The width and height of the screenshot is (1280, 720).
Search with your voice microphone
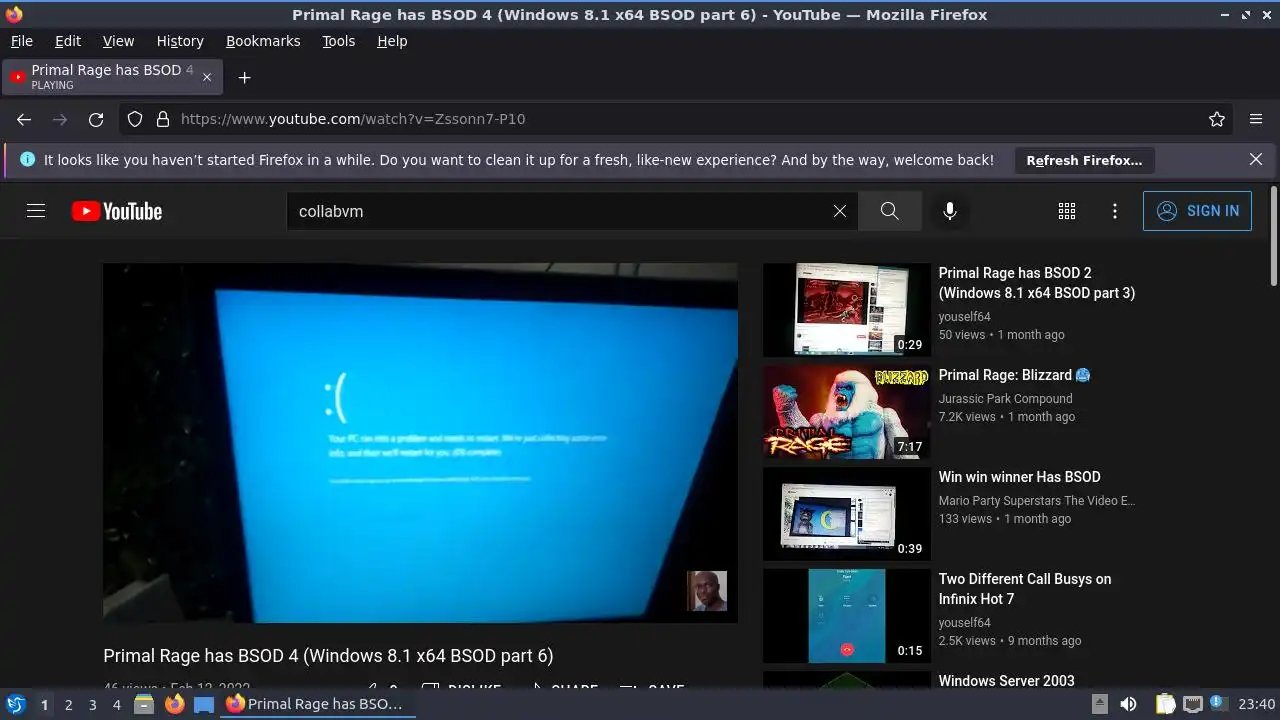click(x=950, y=211)
